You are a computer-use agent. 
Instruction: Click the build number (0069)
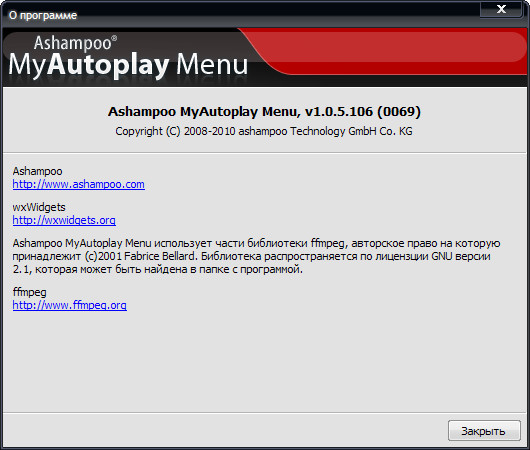(399, 112)
